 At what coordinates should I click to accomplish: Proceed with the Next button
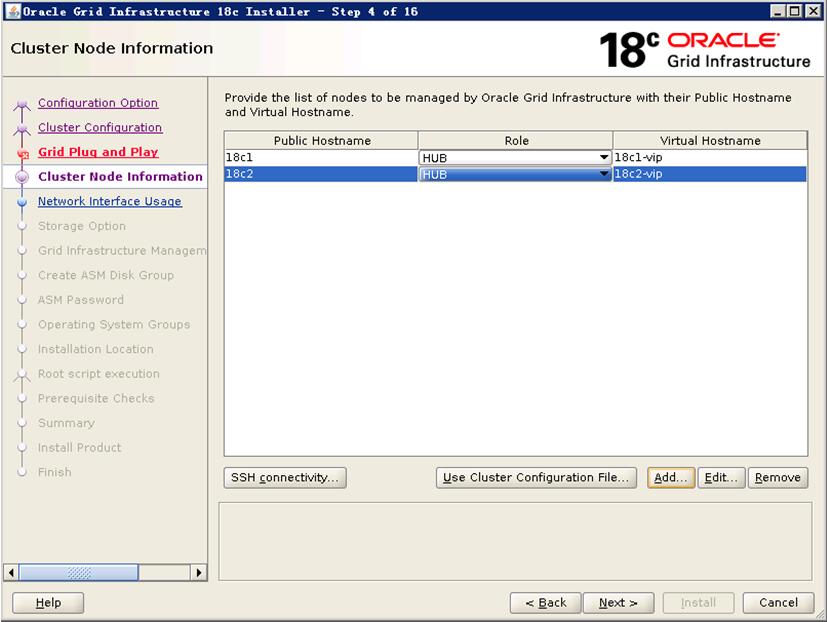click(x=619, y=602)
